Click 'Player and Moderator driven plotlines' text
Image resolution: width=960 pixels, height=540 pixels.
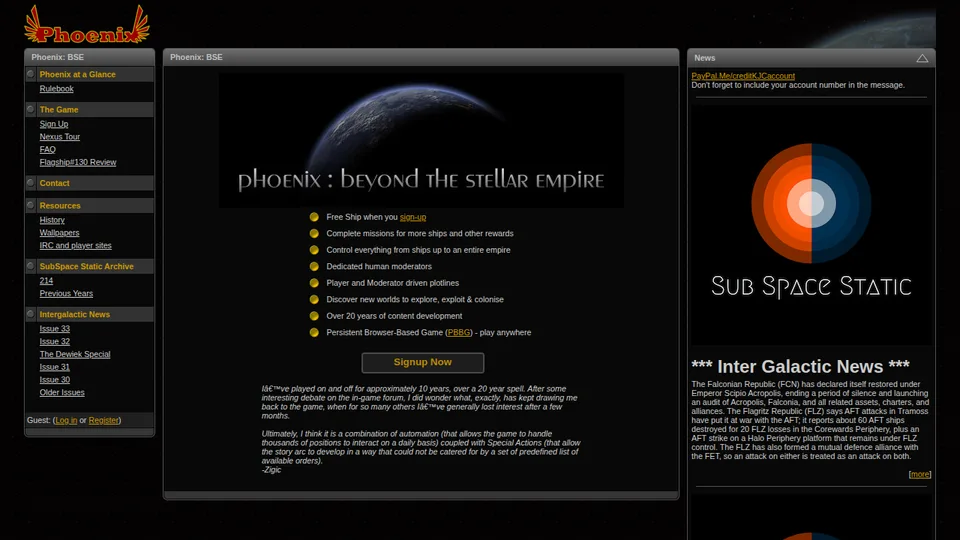(x=392, y=283)
